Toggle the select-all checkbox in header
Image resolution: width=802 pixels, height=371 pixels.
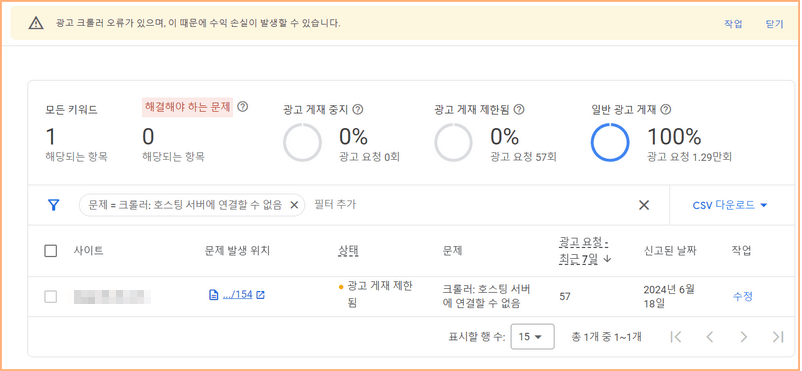coord(51,251)
